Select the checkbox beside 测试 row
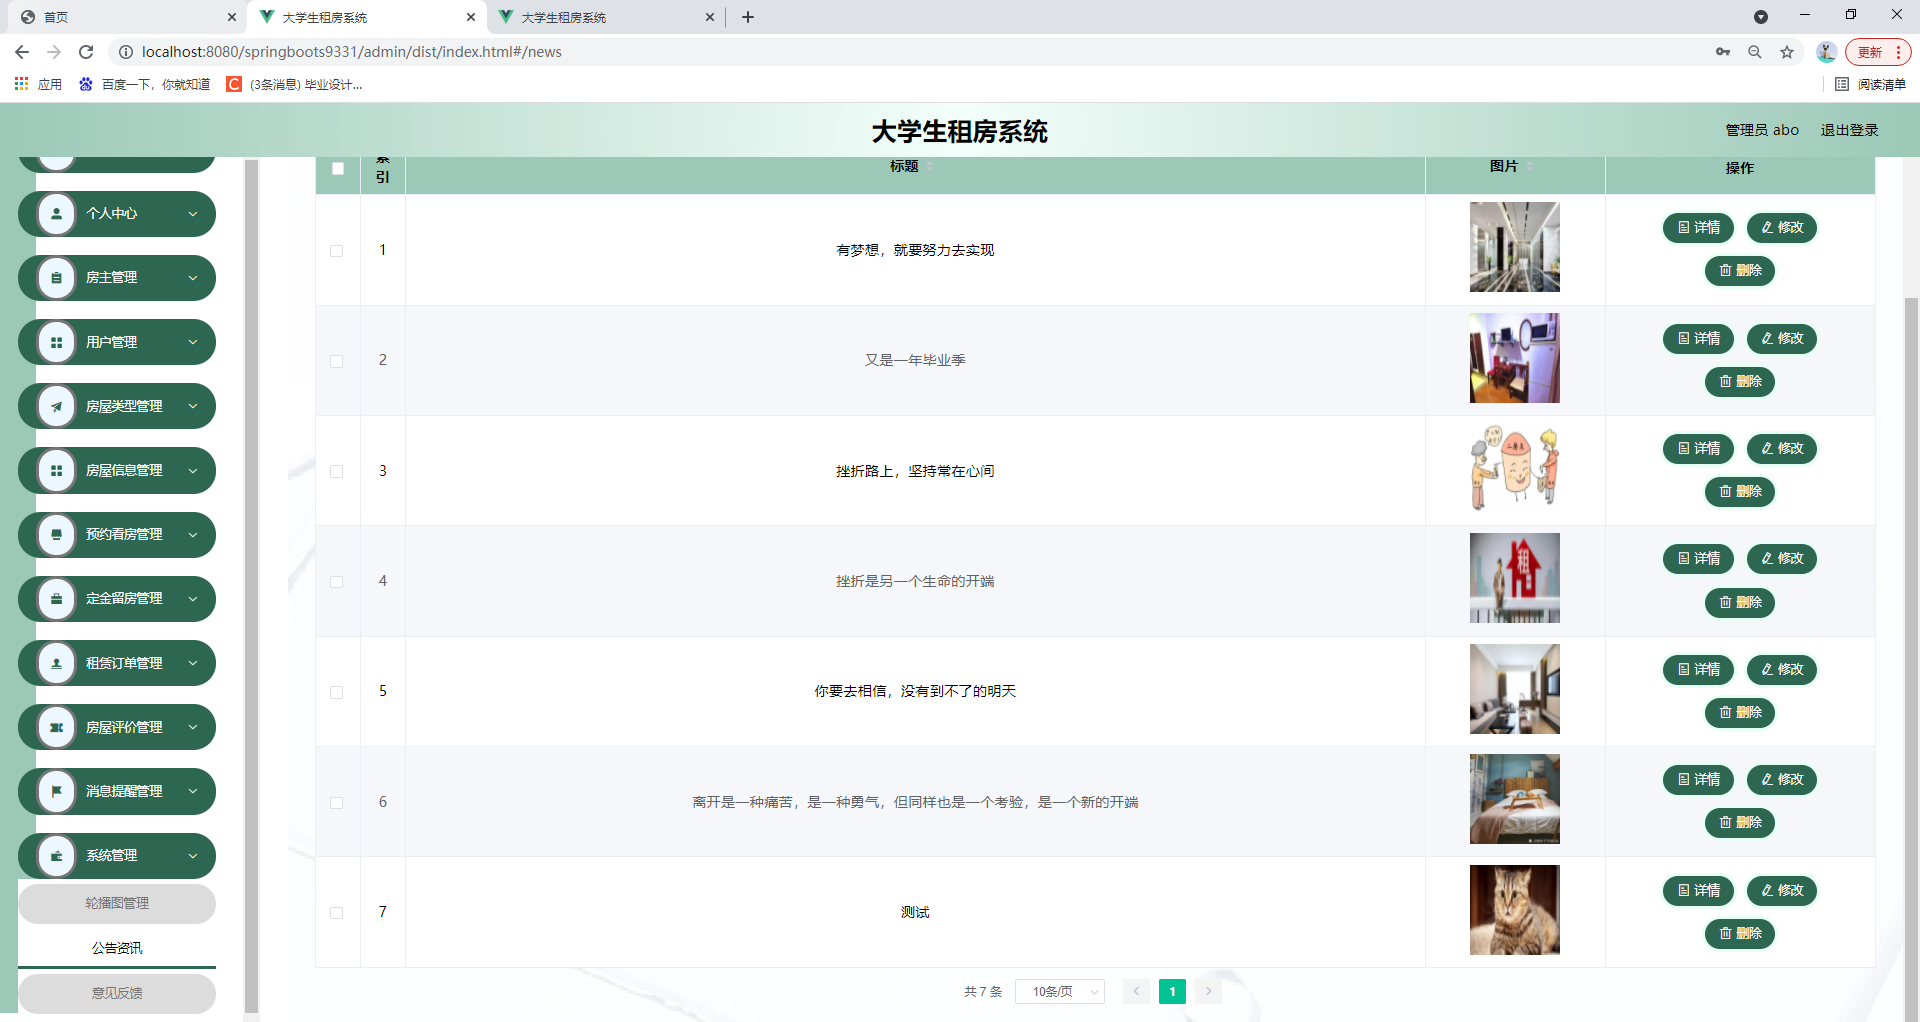This screenshot has height=1022, width=1920. click(x=337, y=912)
